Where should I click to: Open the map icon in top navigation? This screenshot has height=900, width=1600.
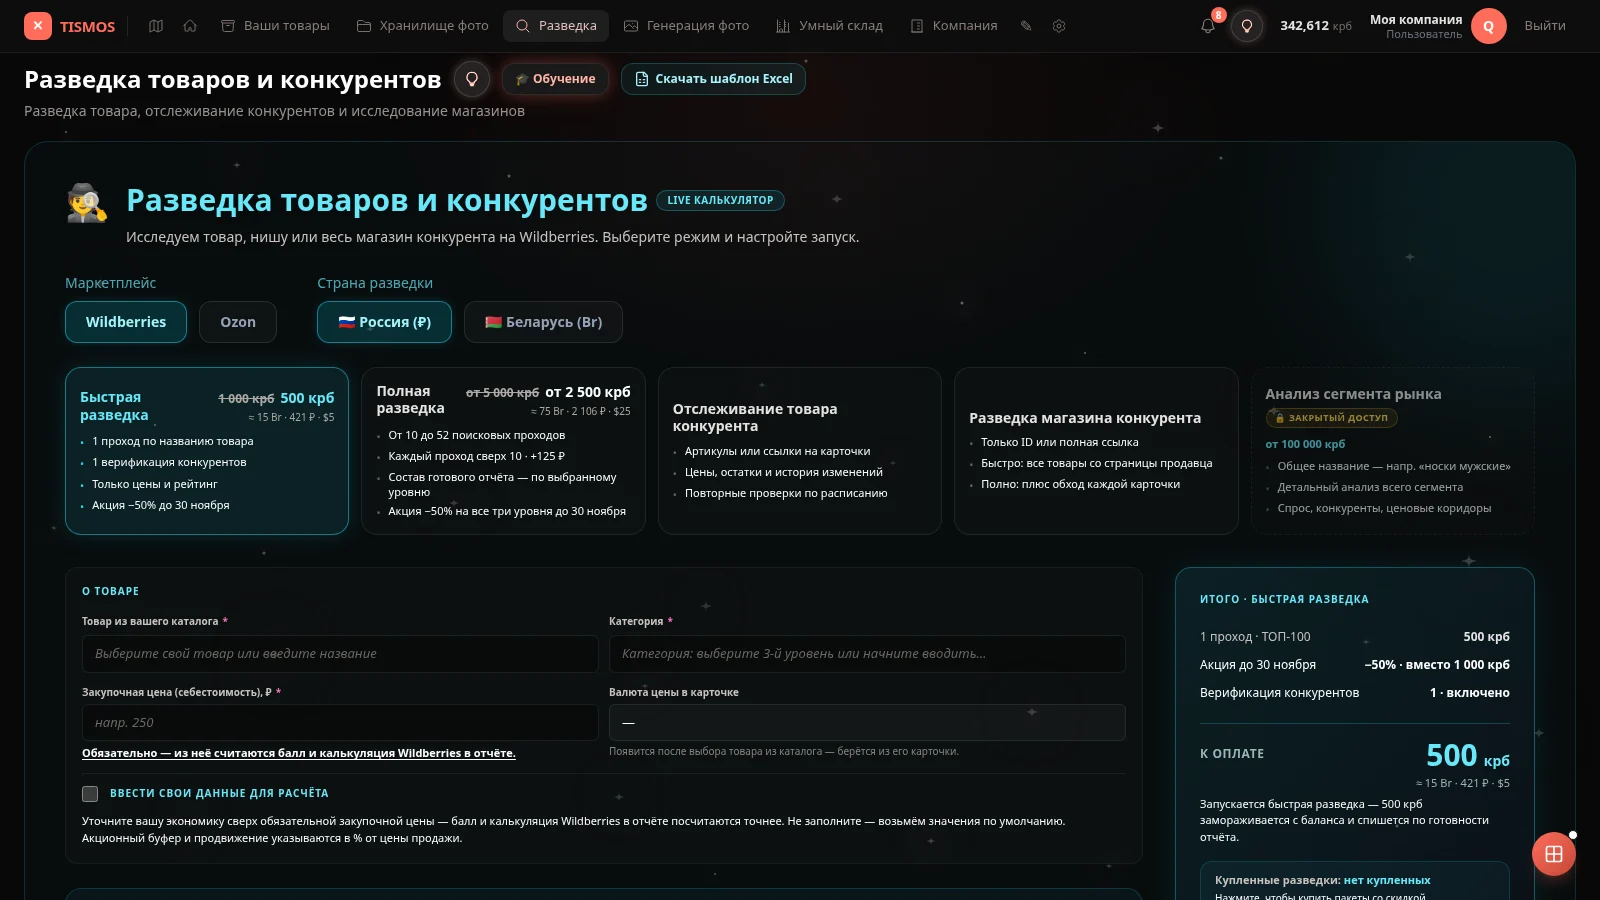pos(156,26)
